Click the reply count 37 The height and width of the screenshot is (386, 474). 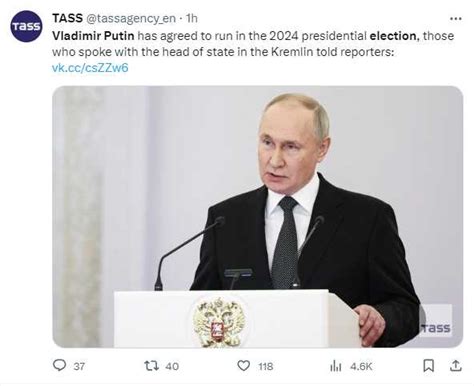click(79, 366)
